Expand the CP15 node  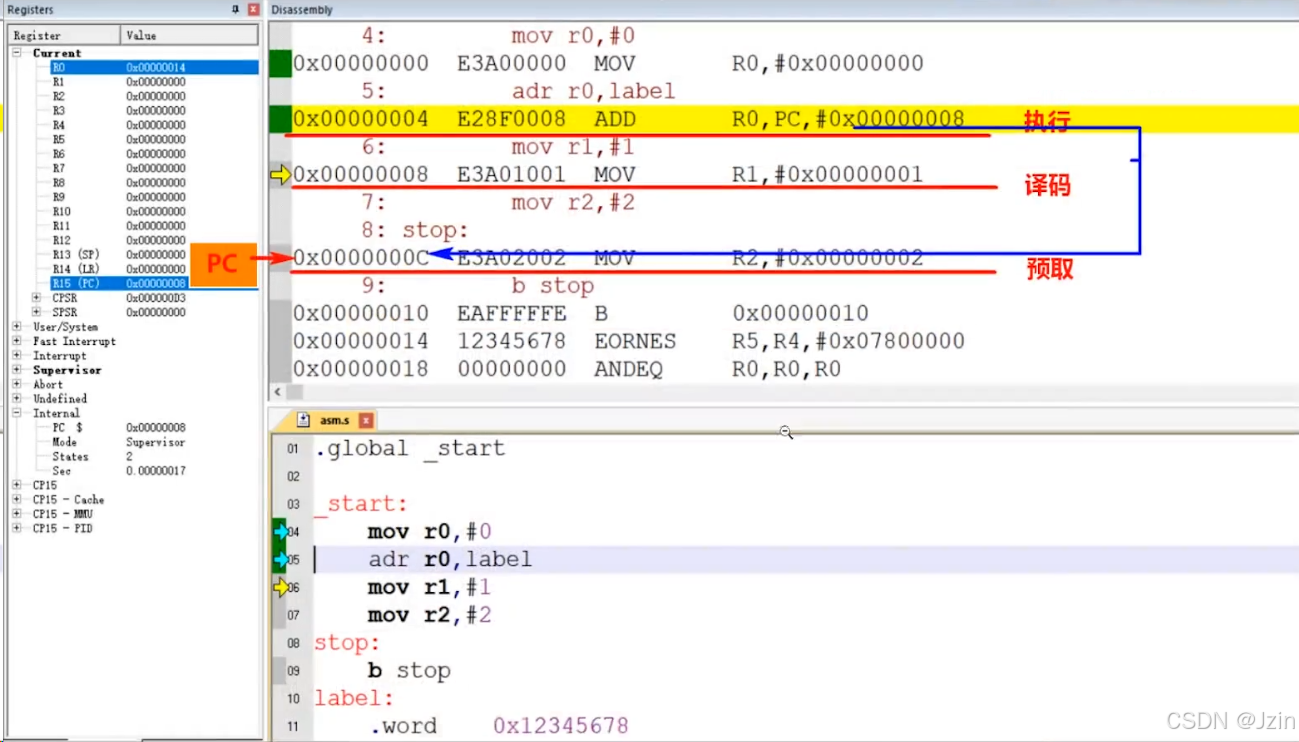(17, 485)
